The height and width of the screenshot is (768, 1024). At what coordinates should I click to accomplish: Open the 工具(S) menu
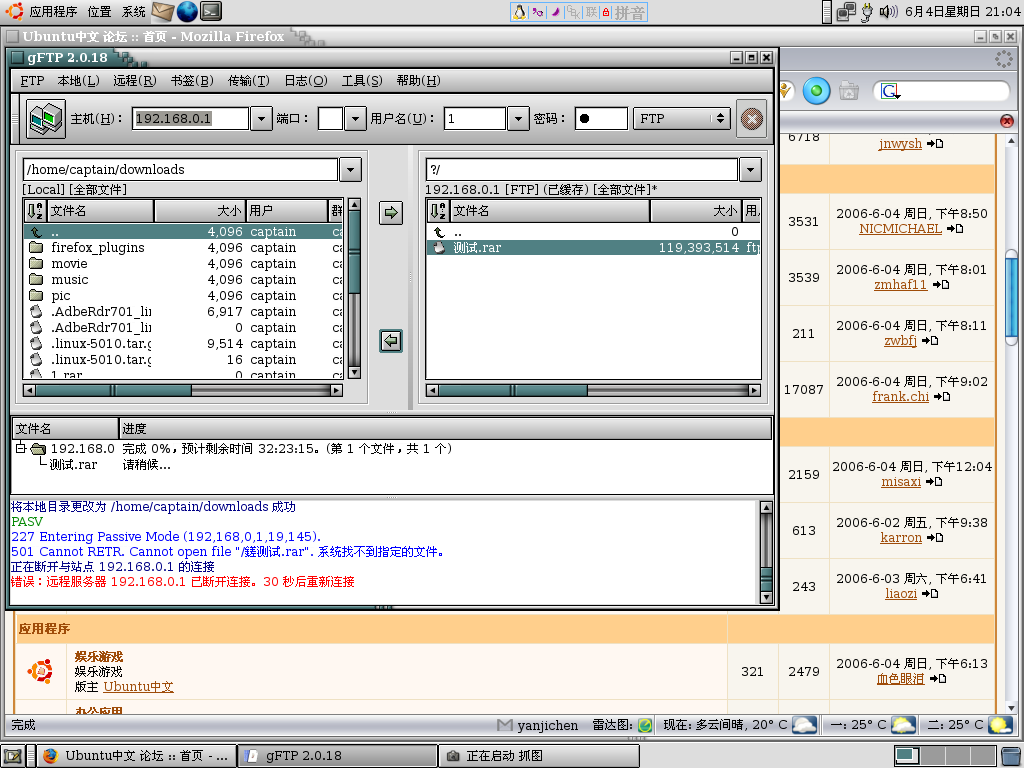tap(362, 80)
